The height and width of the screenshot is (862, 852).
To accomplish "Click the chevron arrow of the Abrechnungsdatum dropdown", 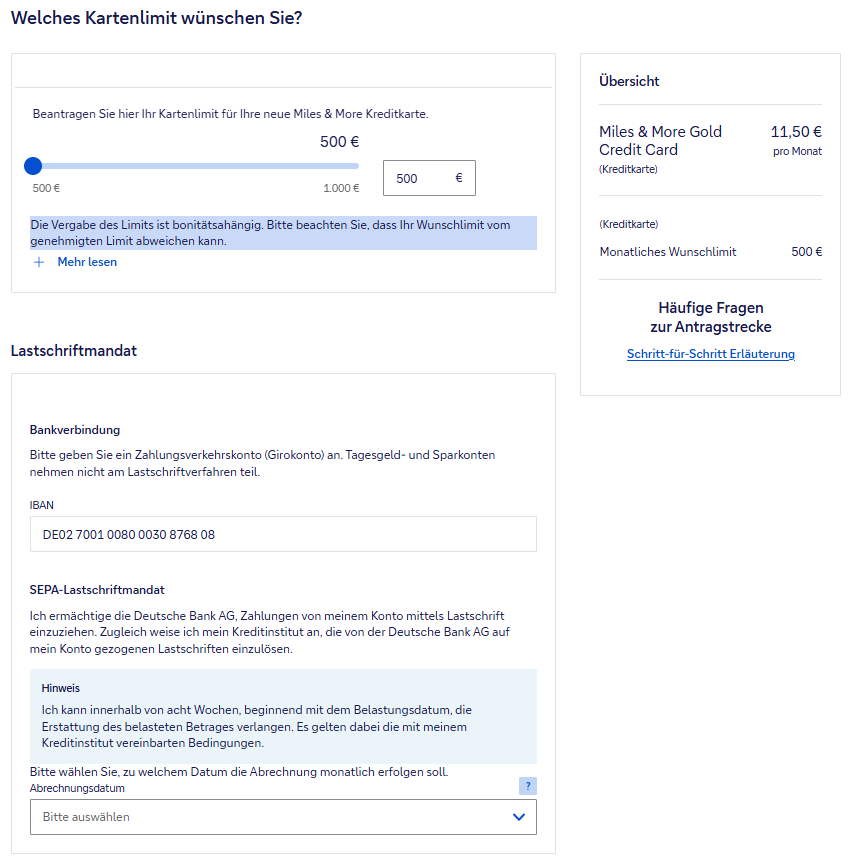I will tap(518, 817).
